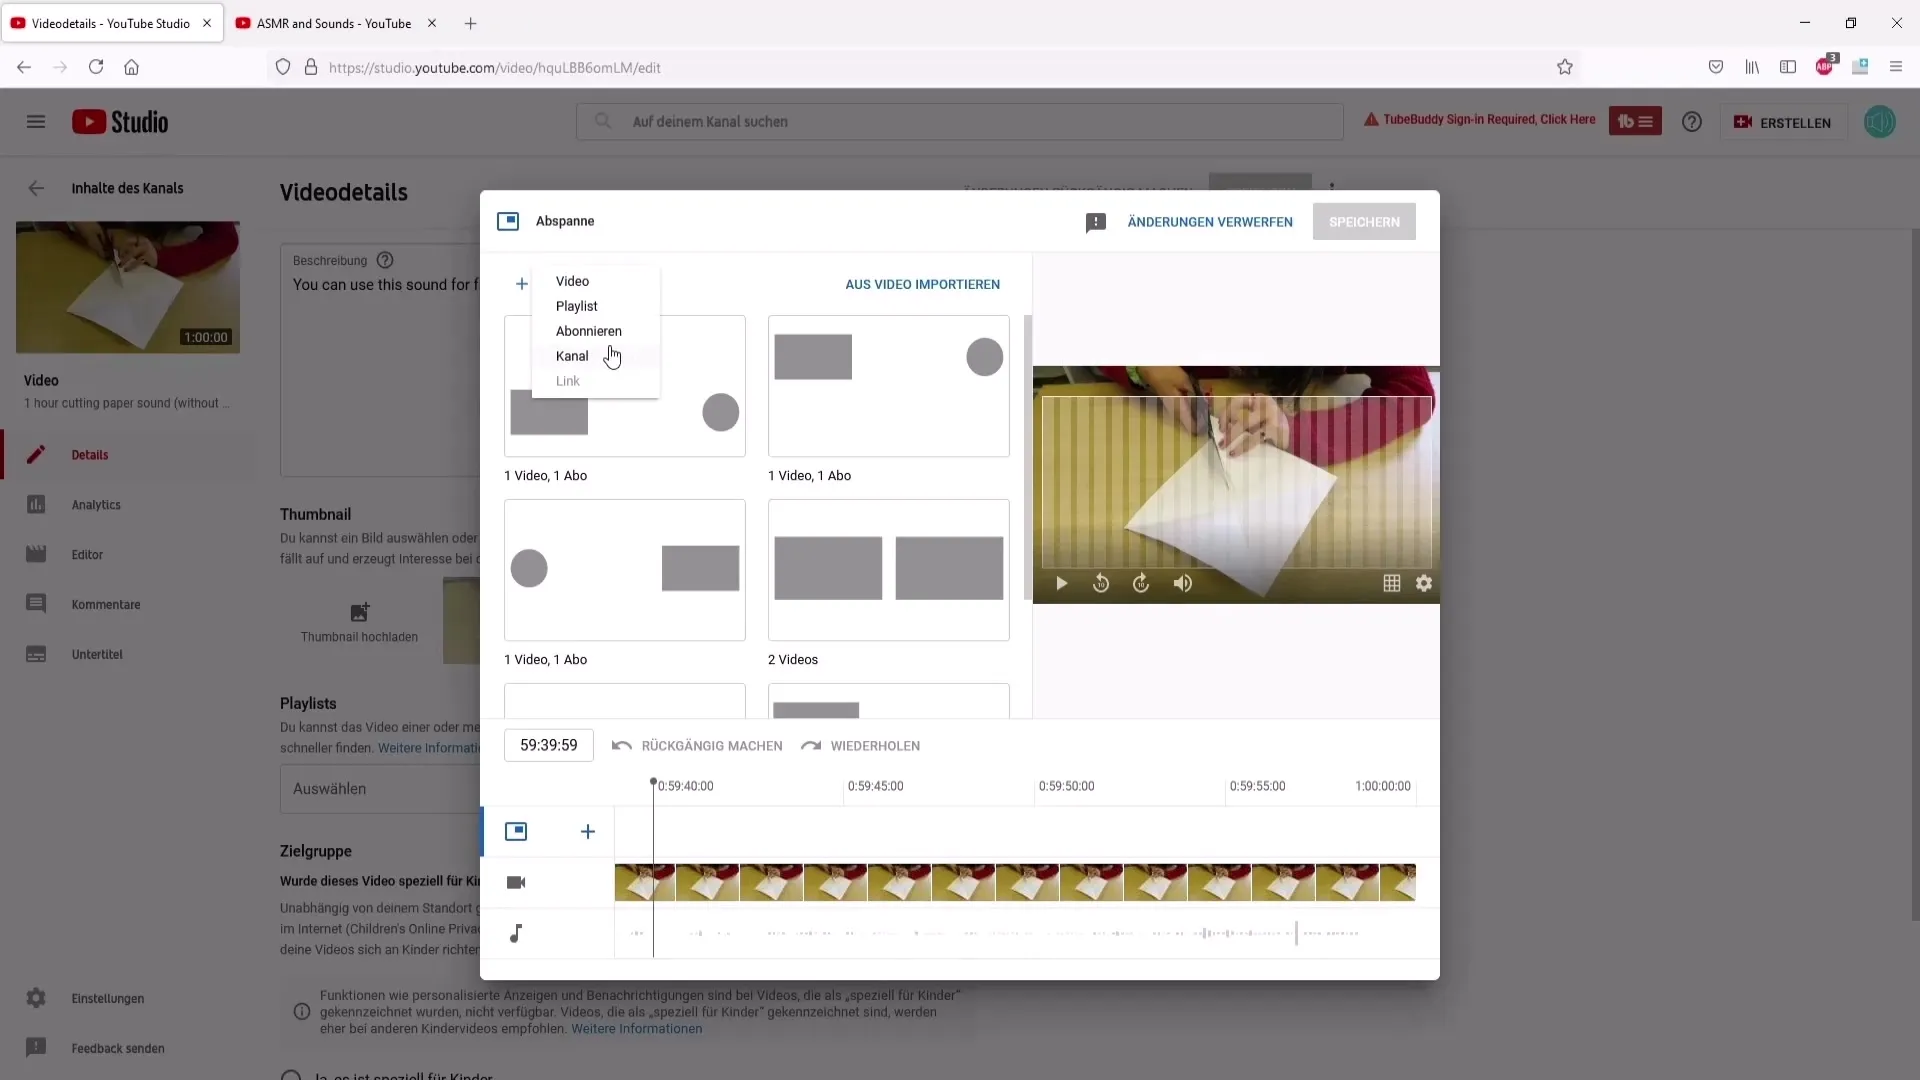Open the help question mark icon
This screenshot has height=1080, width=1920.
tap(1692, 122)
